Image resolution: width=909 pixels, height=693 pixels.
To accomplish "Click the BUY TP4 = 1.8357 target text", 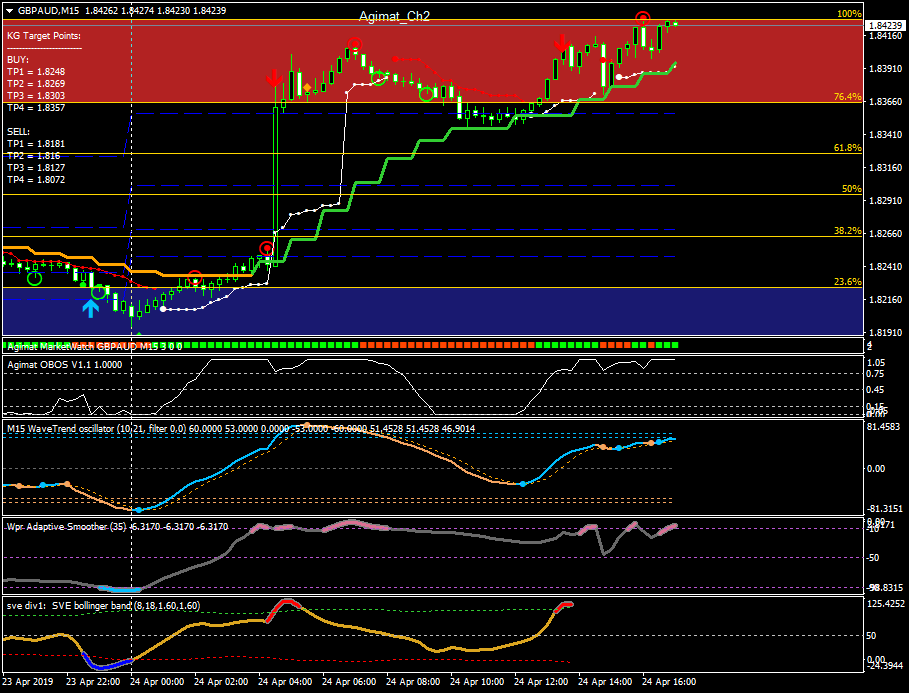I will tap(36, 108).
